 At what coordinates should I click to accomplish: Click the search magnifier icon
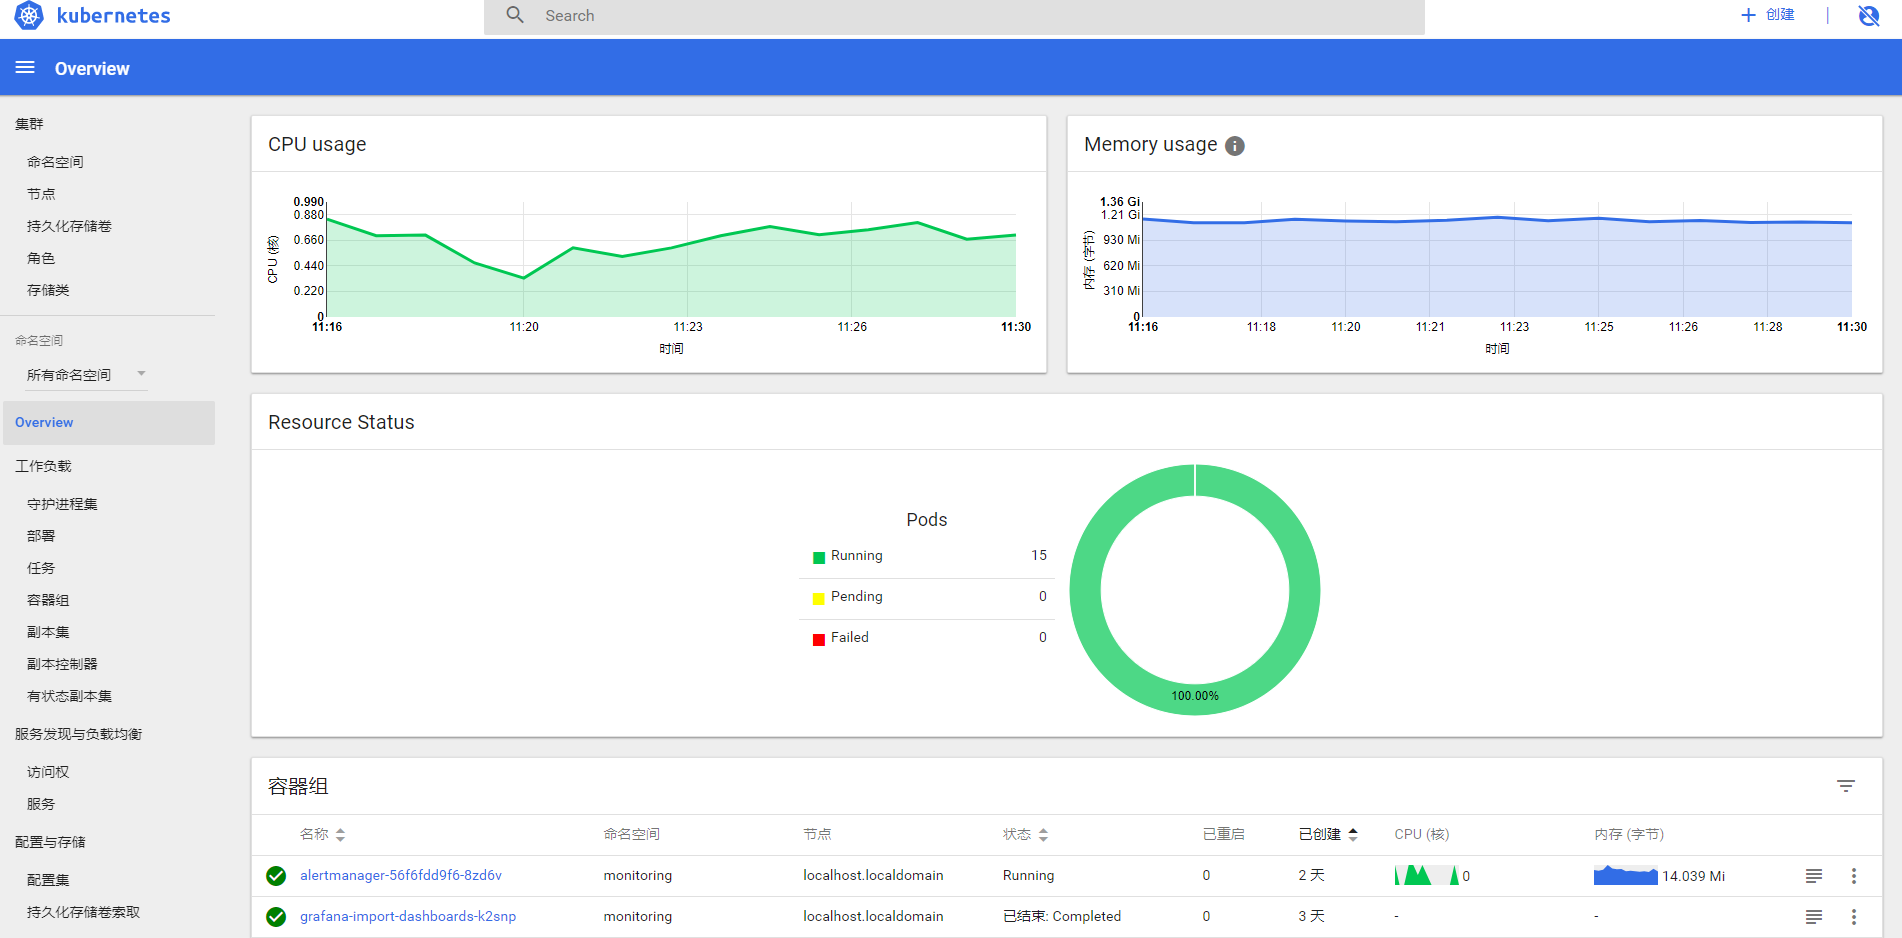(x=515, y=15)
